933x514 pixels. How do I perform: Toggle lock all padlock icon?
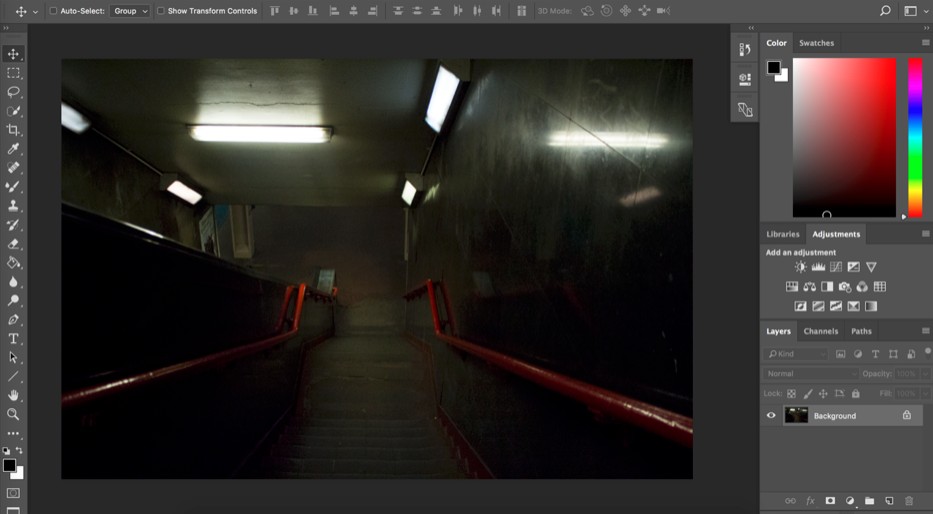coord(856,394)
